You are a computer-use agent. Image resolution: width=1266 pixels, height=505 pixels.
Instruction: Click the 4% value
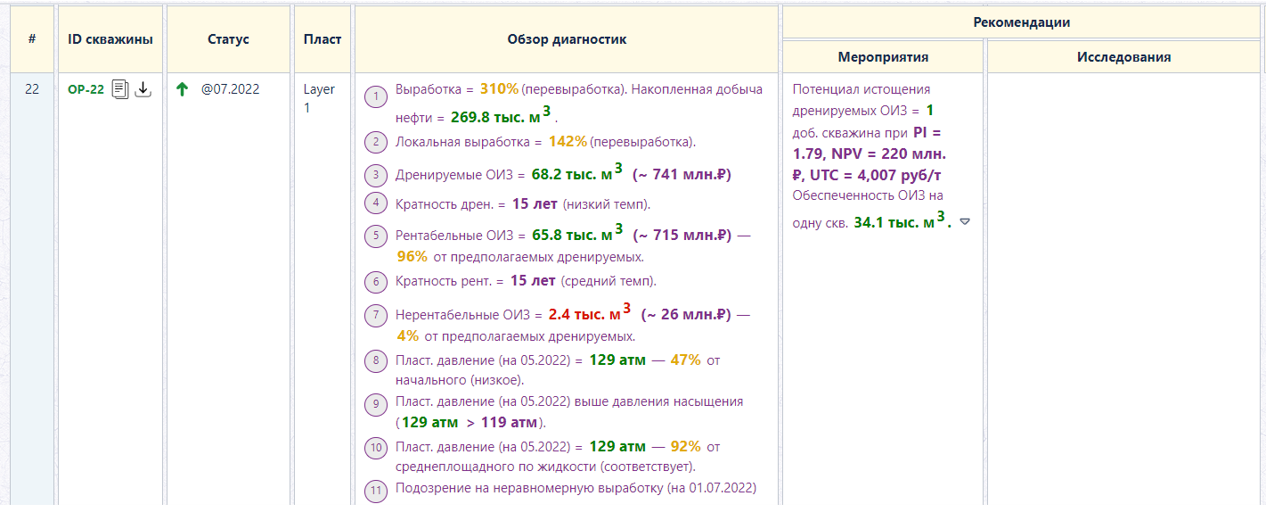click(407, 336)
